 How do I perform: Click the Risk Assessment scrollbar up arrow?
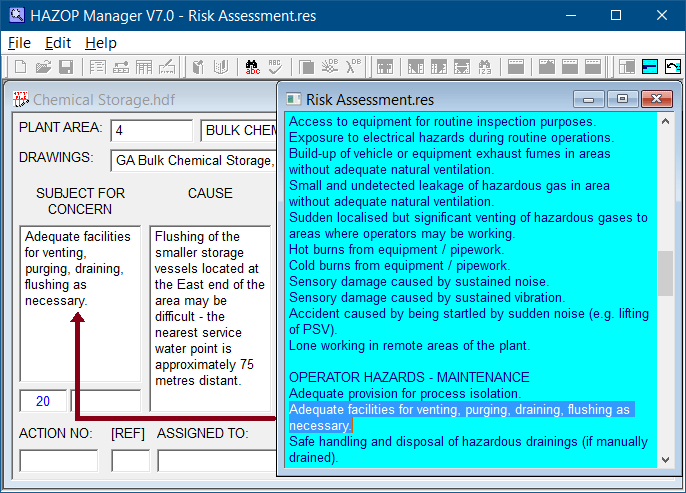(x=665, y=122)
